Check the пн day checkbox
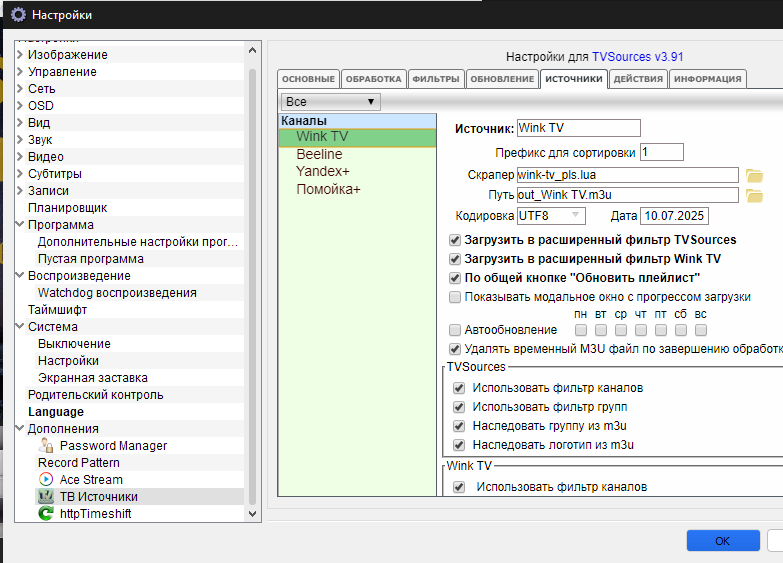The width and height of the screenshot is (783, 563). (x=581, y=330)
